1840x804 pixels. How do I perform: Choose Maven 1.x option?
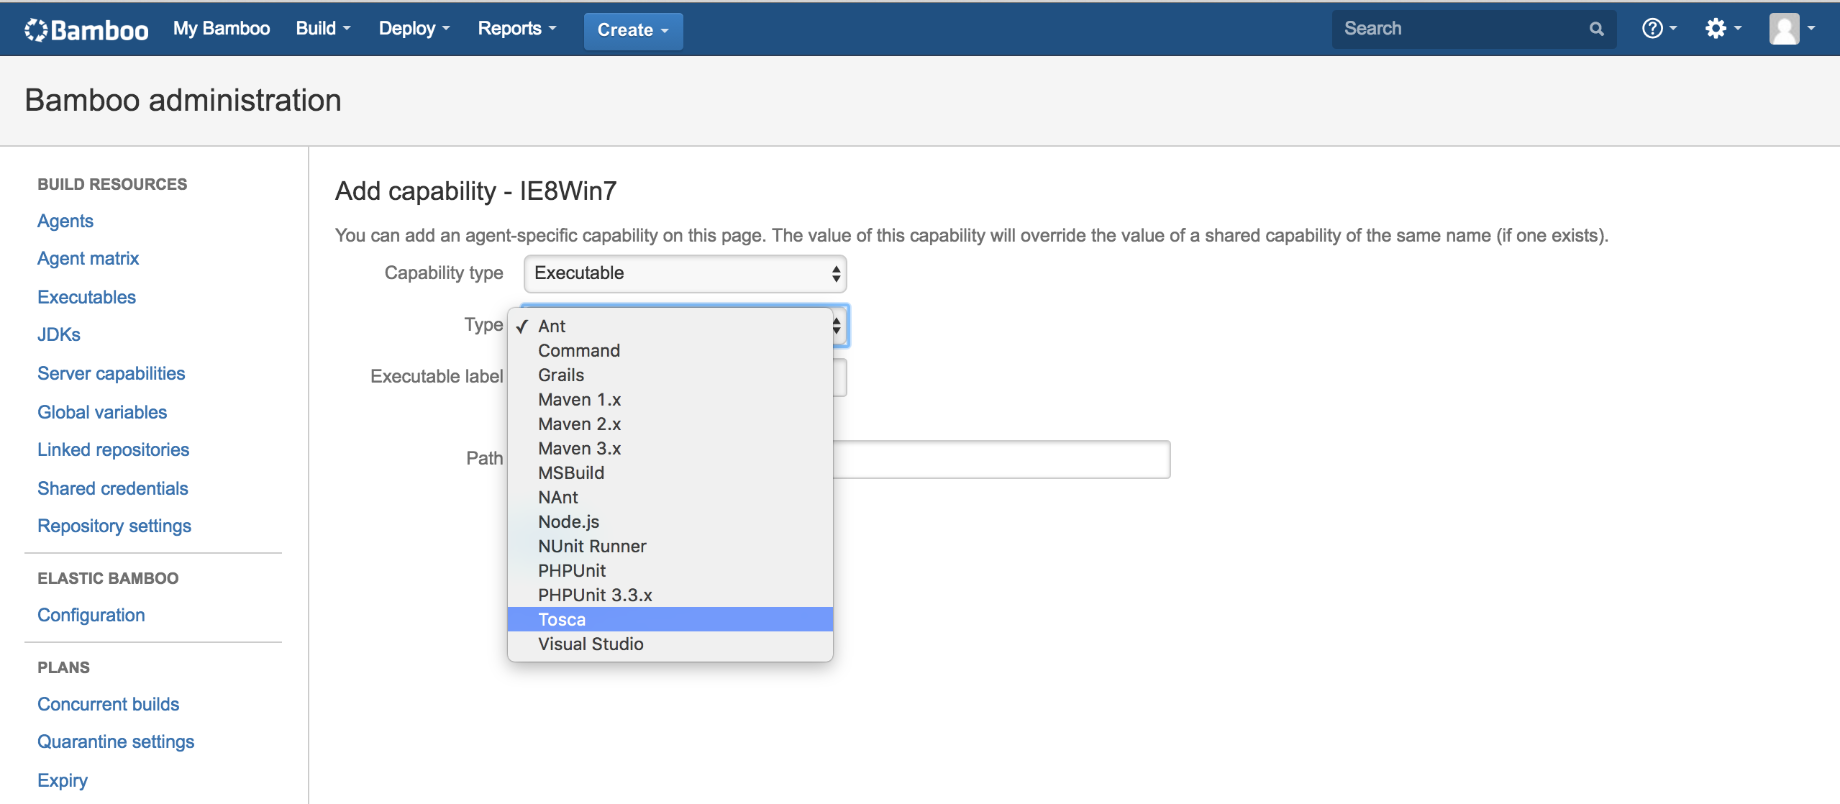click(x=670, y=400)
